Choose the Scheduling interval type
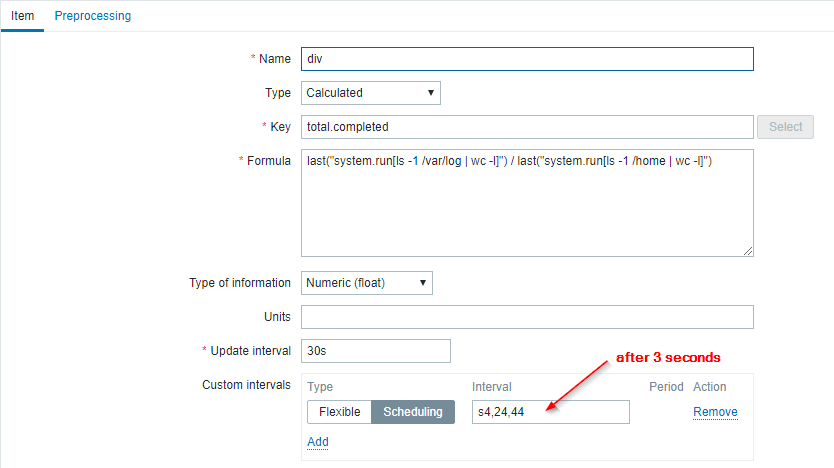The width and height of the screenshot is (834, 468). pos(413,412)
